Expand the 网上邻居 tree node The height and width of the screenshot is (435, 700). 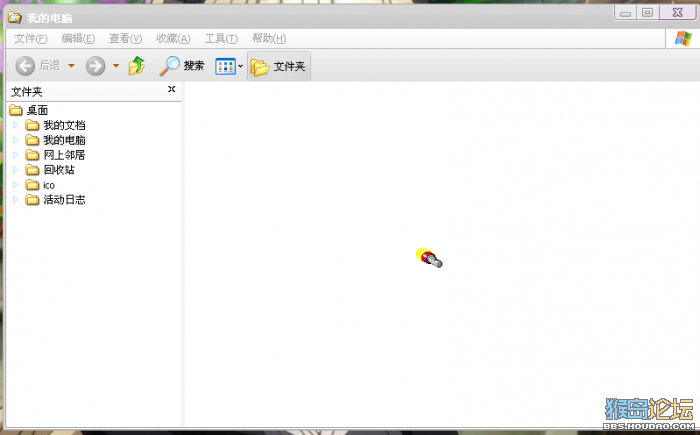[x=15, y=155]
